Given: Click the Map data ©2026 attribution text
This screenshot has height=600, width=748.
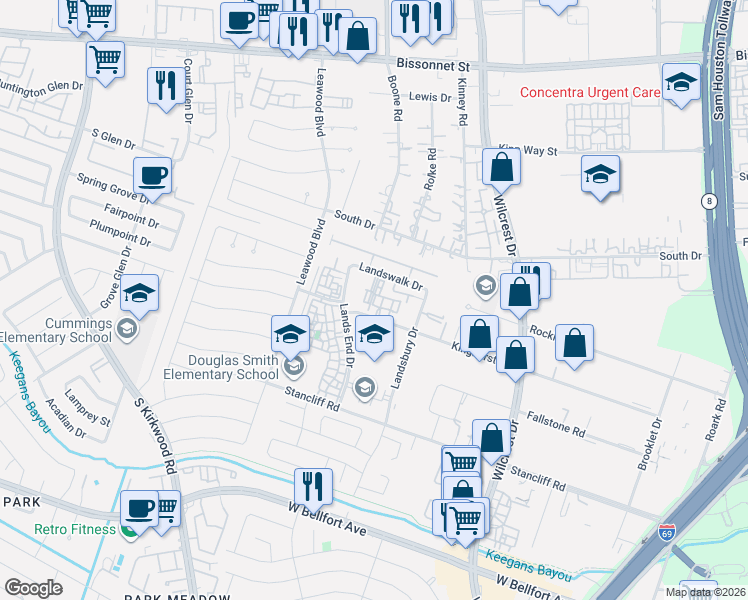Looking at the screenshot, I should coord(706,593).
